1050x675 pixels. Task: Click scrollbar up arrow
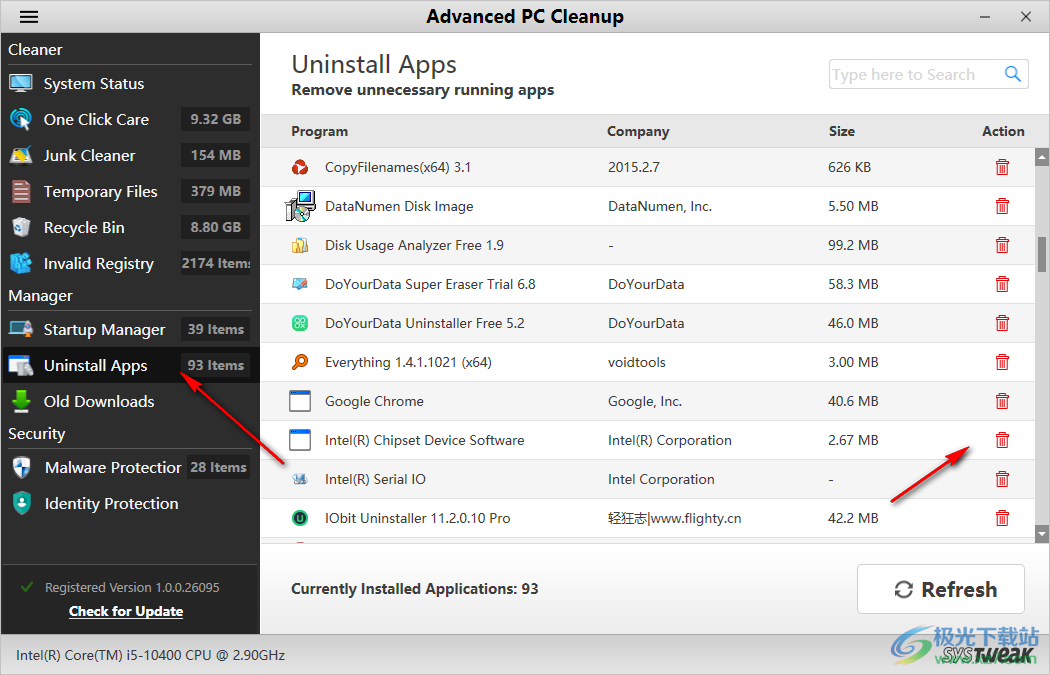click(x=1041, y=157)
